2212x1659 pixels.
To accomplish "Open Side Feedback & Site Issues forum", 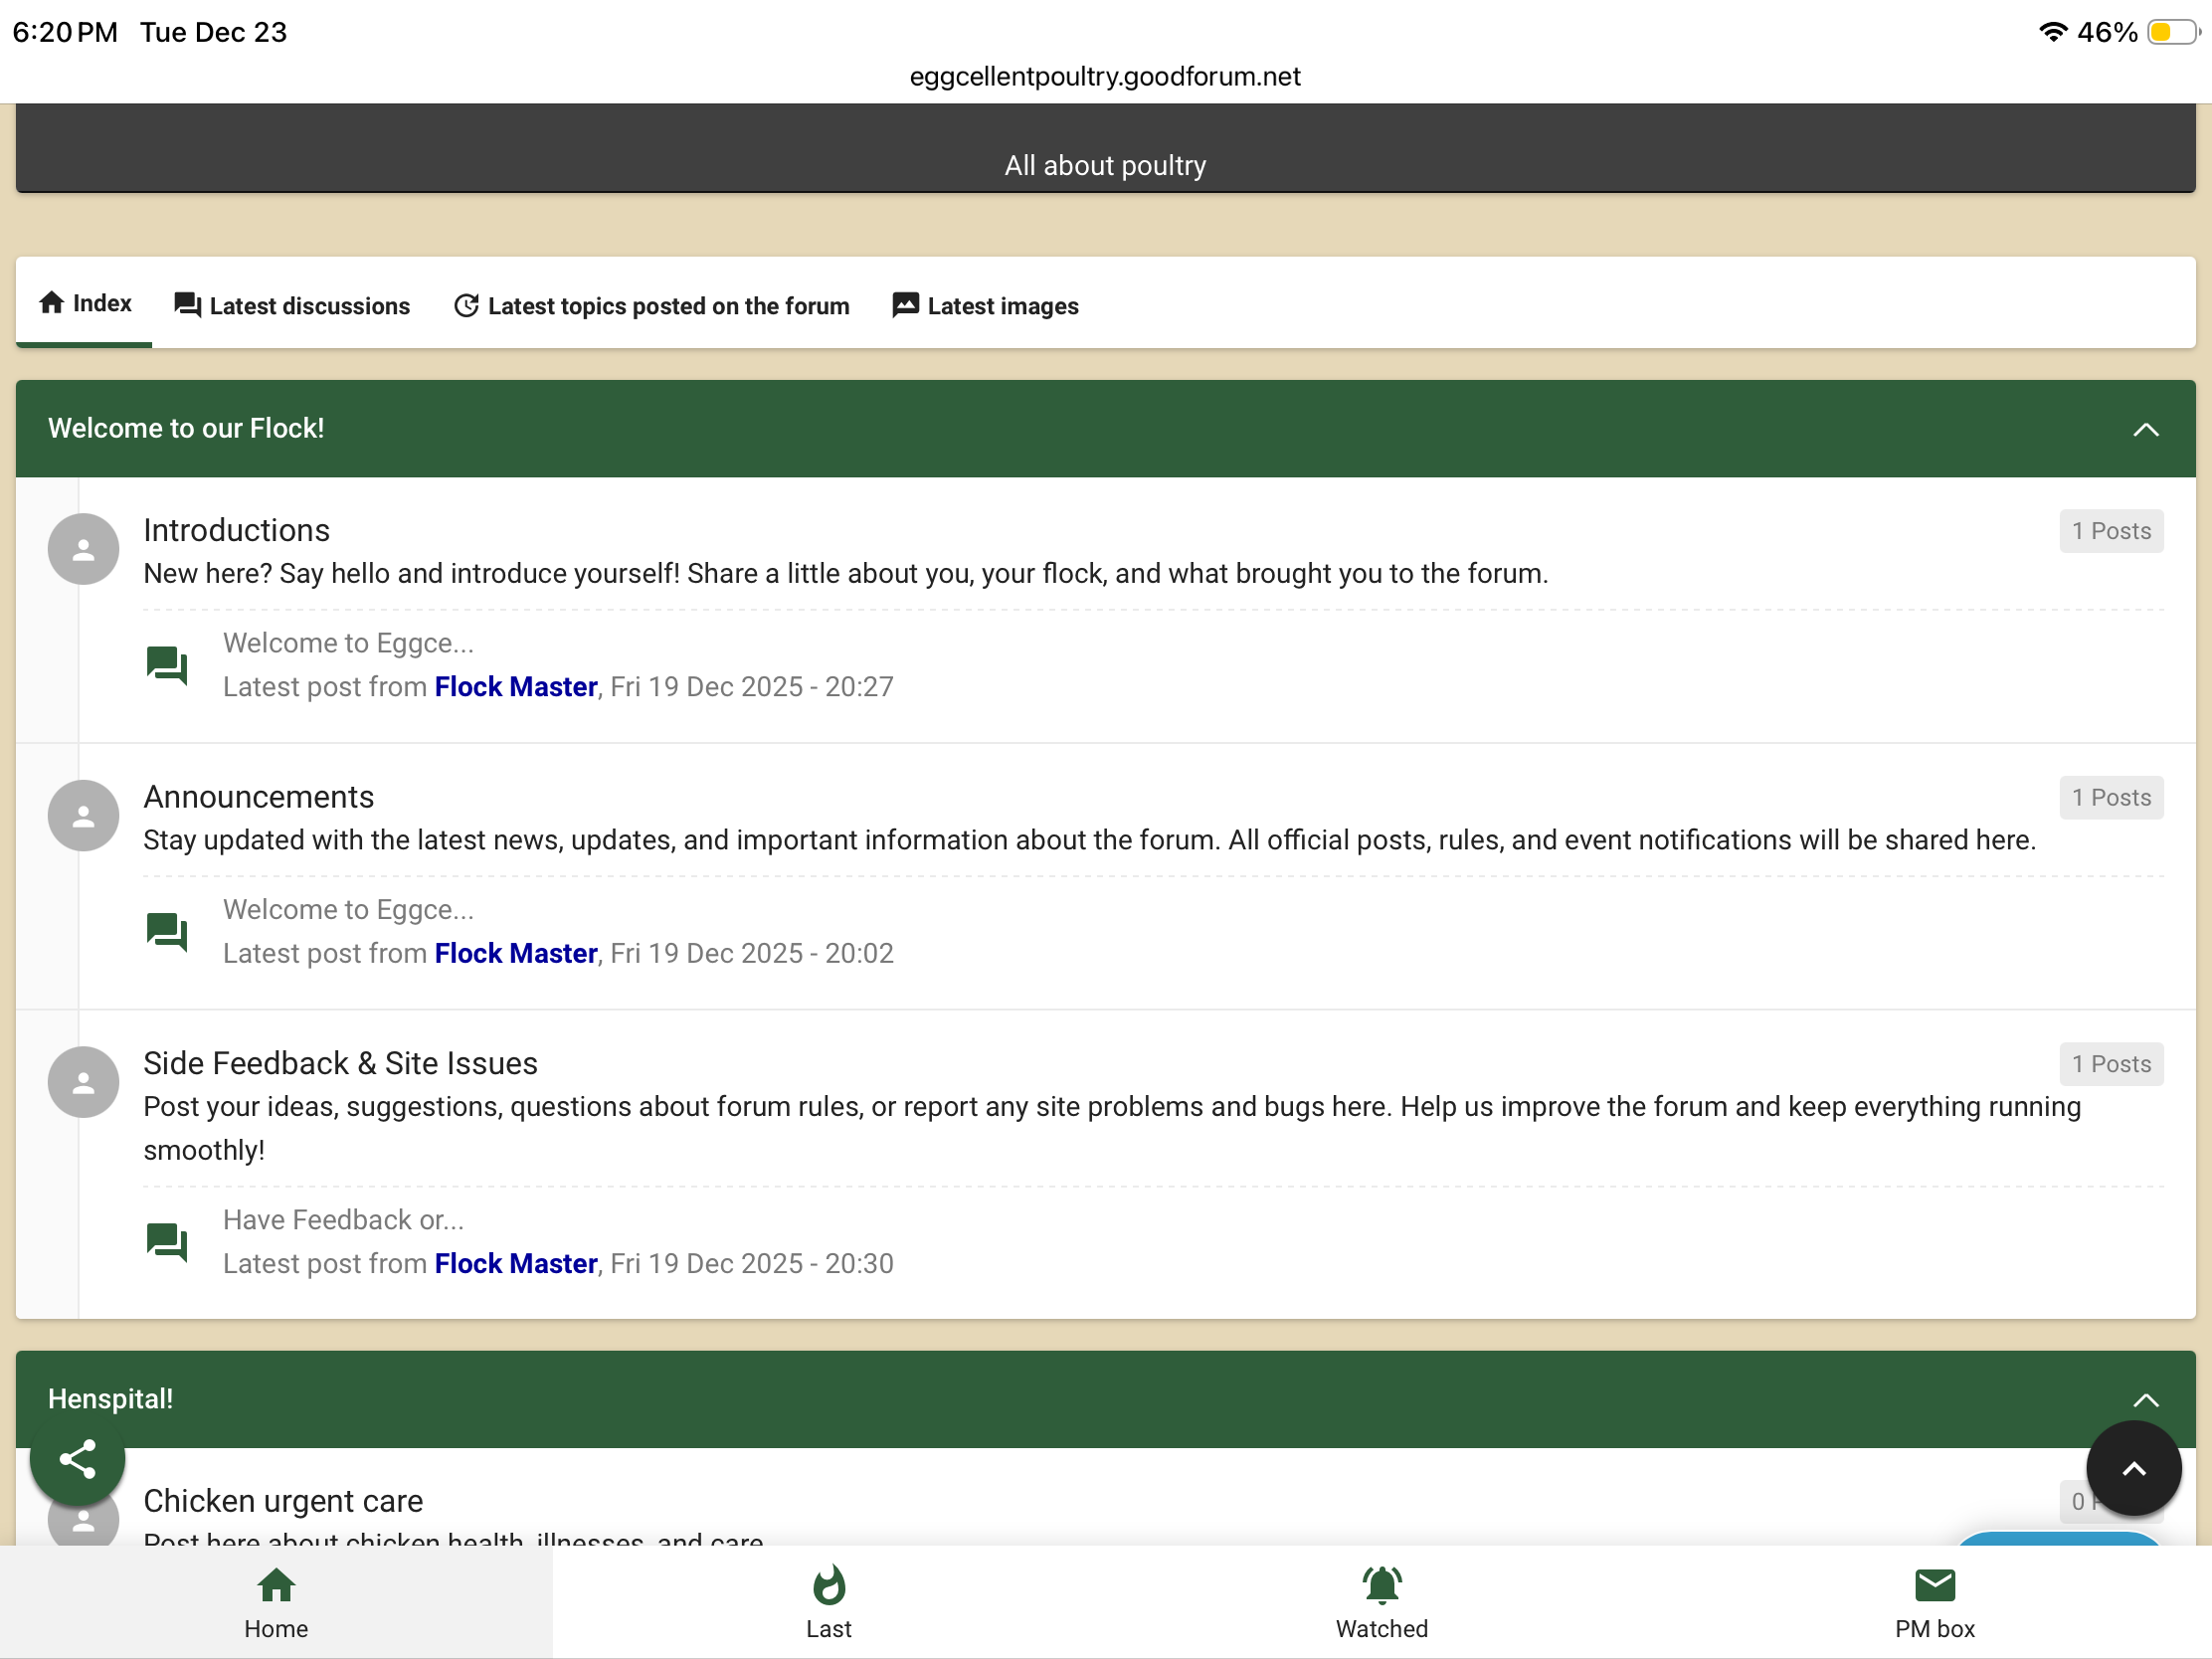I will click(x=340, y=1063).
